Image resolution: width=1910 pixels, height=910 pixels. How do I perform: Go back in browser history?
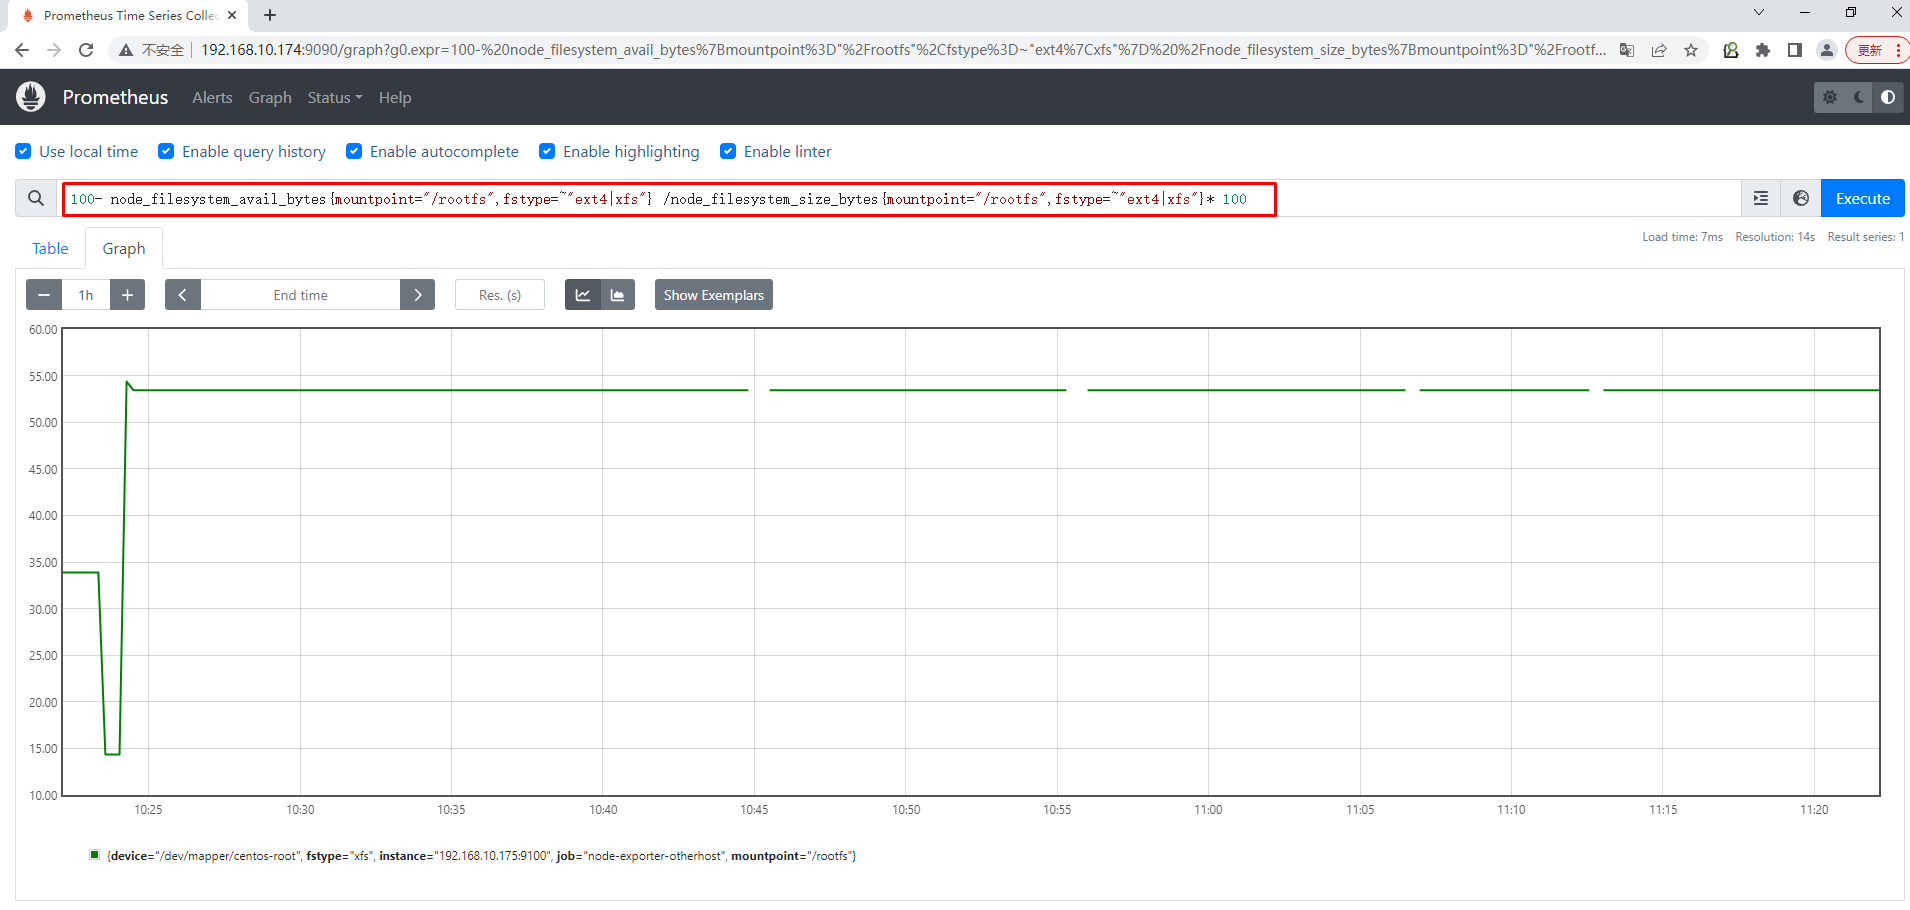pyautogui.click(x=22, y=50)
